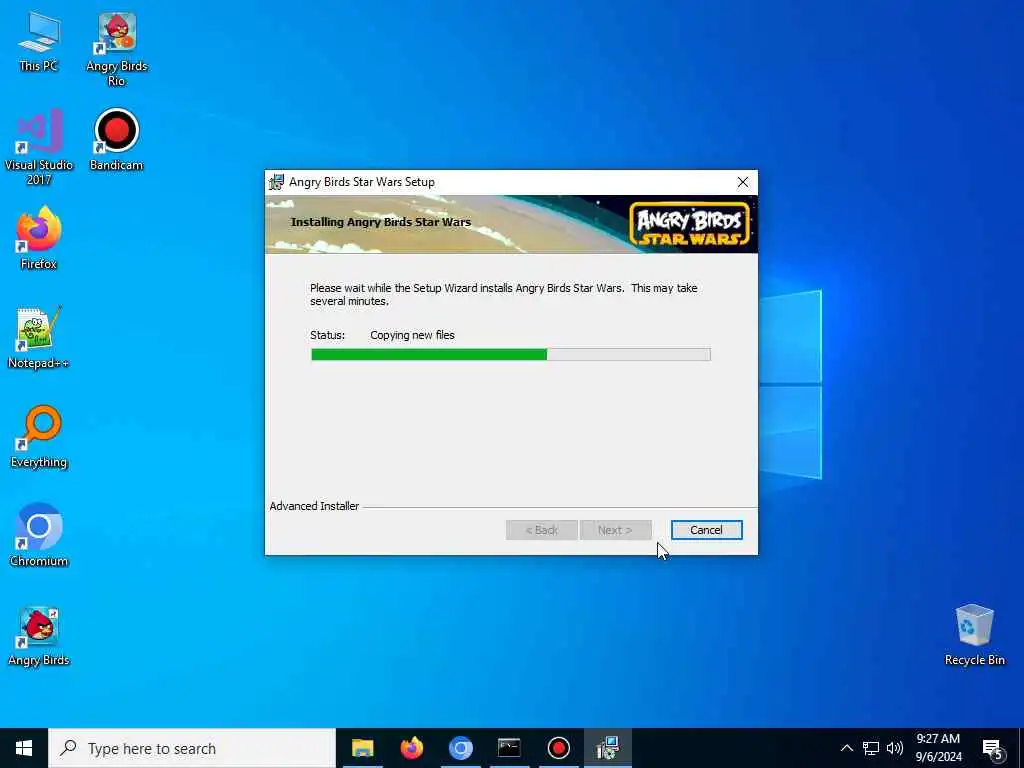
Task: Close the Angry Birds Star Wars Setup window
Action: pos(743,182)
